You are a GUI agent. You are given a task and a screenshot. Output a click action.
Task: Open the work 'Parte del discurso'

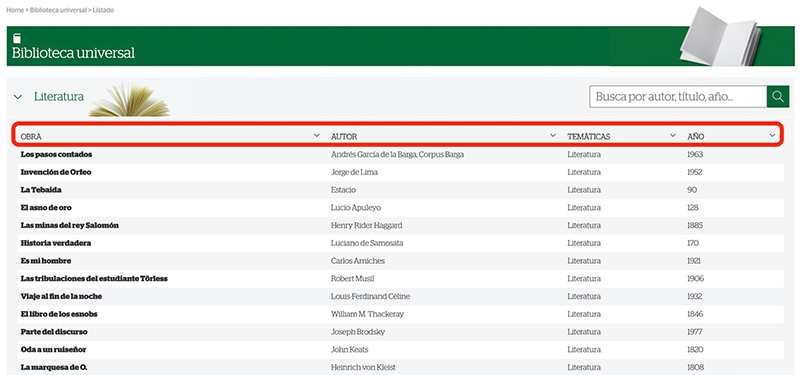54,332
